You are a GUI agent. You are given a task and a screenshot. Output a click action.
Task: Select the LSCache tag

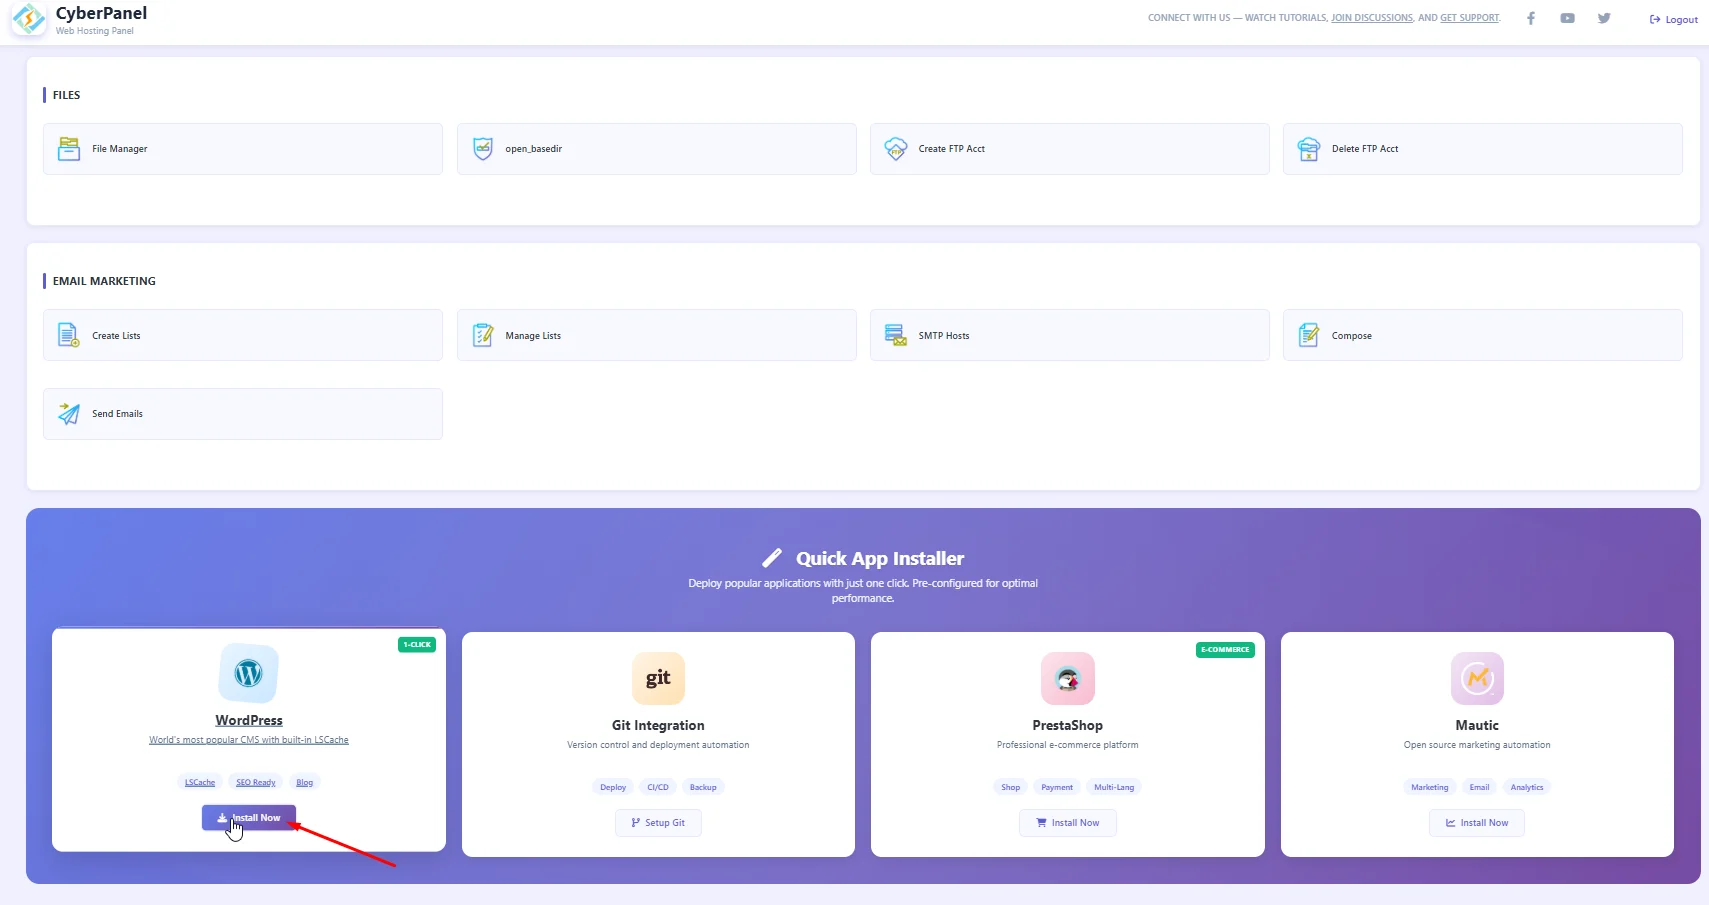click(200, 782)
